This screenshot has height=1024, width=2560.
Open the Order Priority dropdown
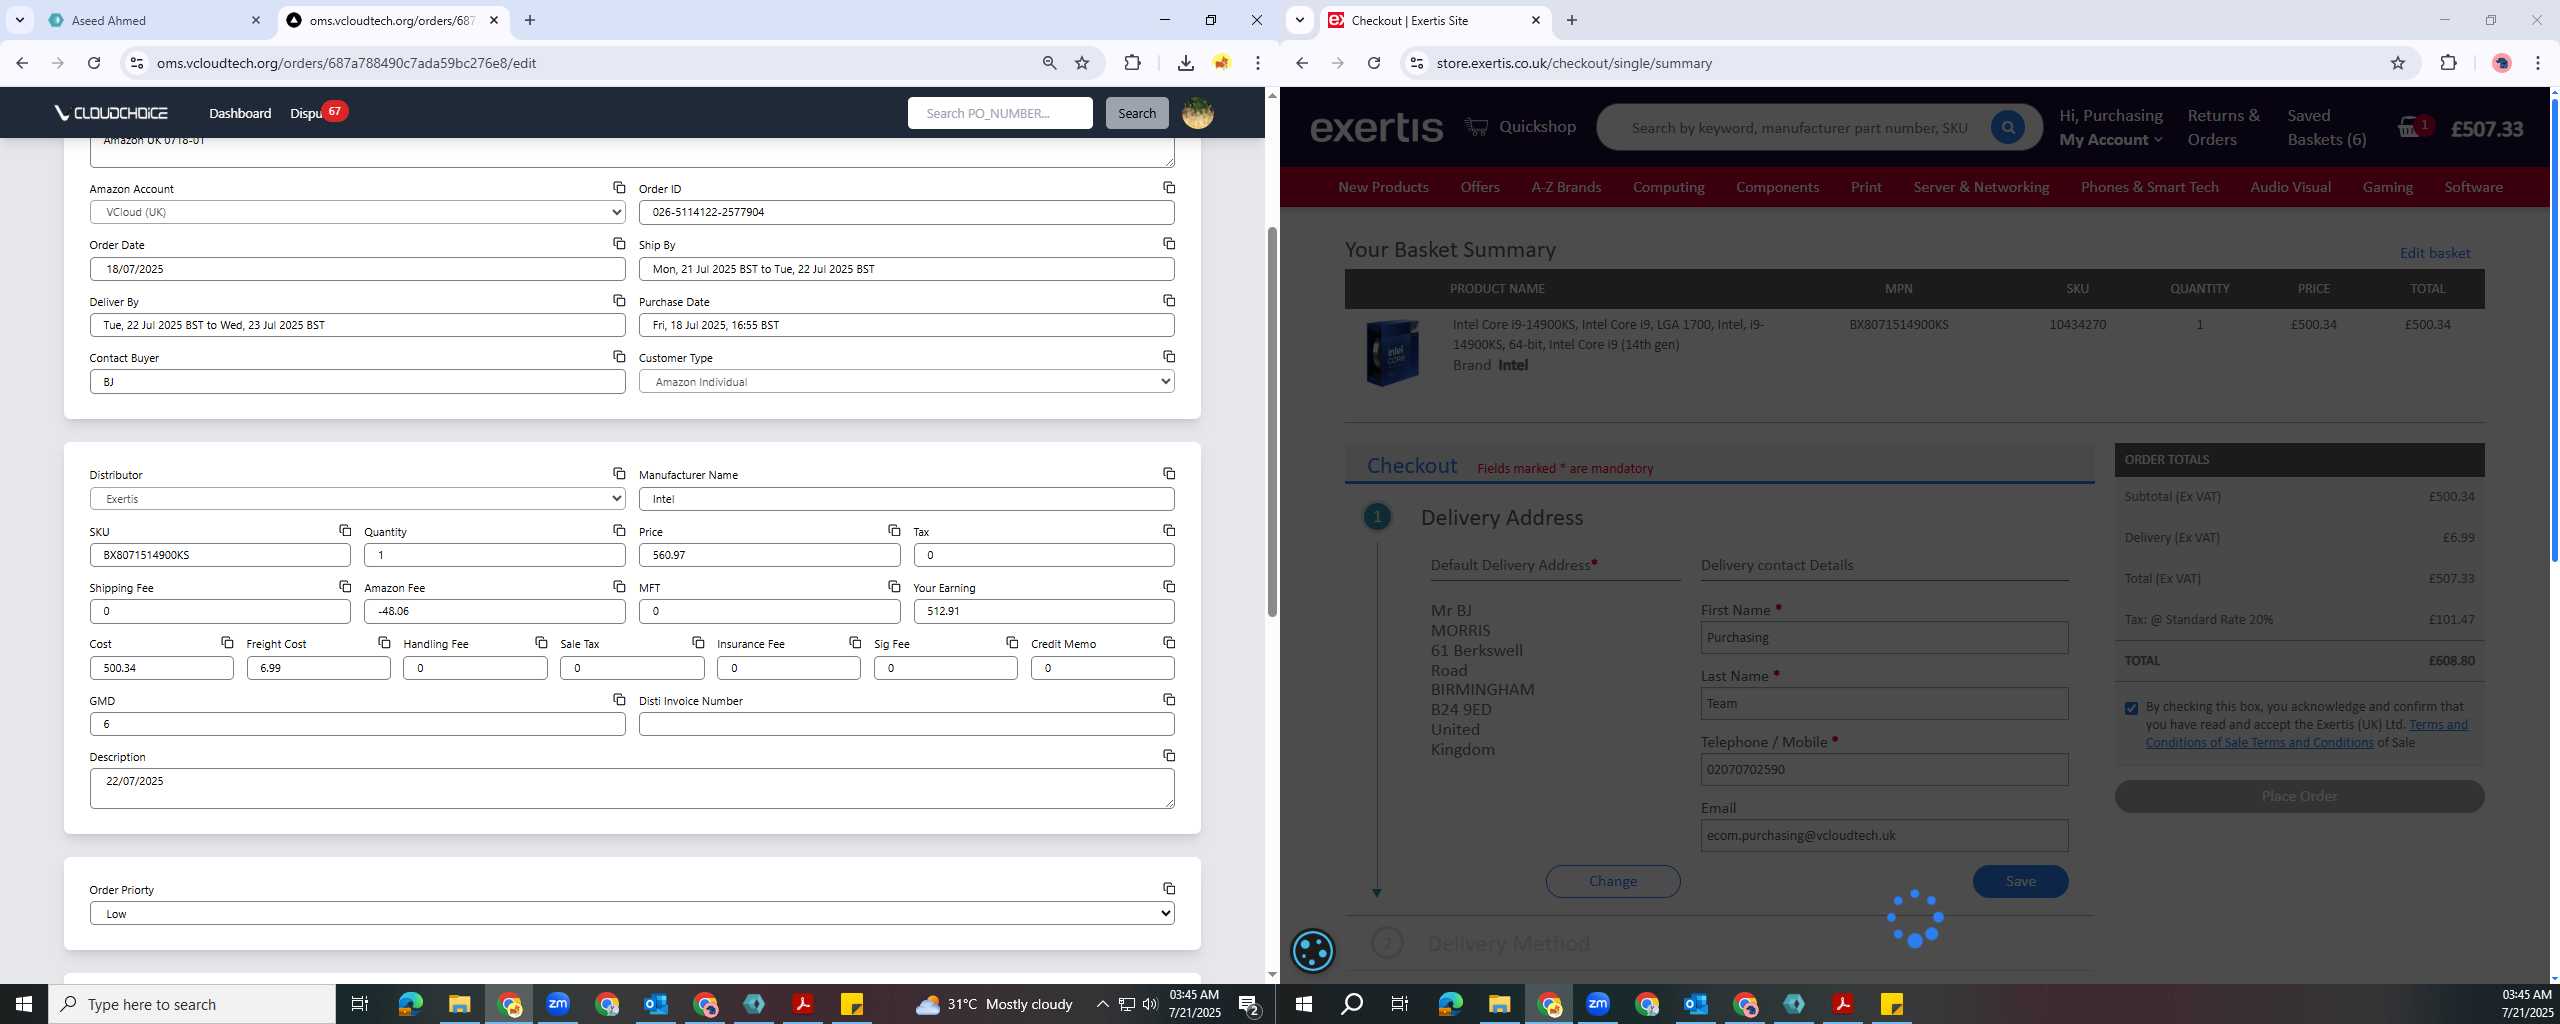click(632, 914)
